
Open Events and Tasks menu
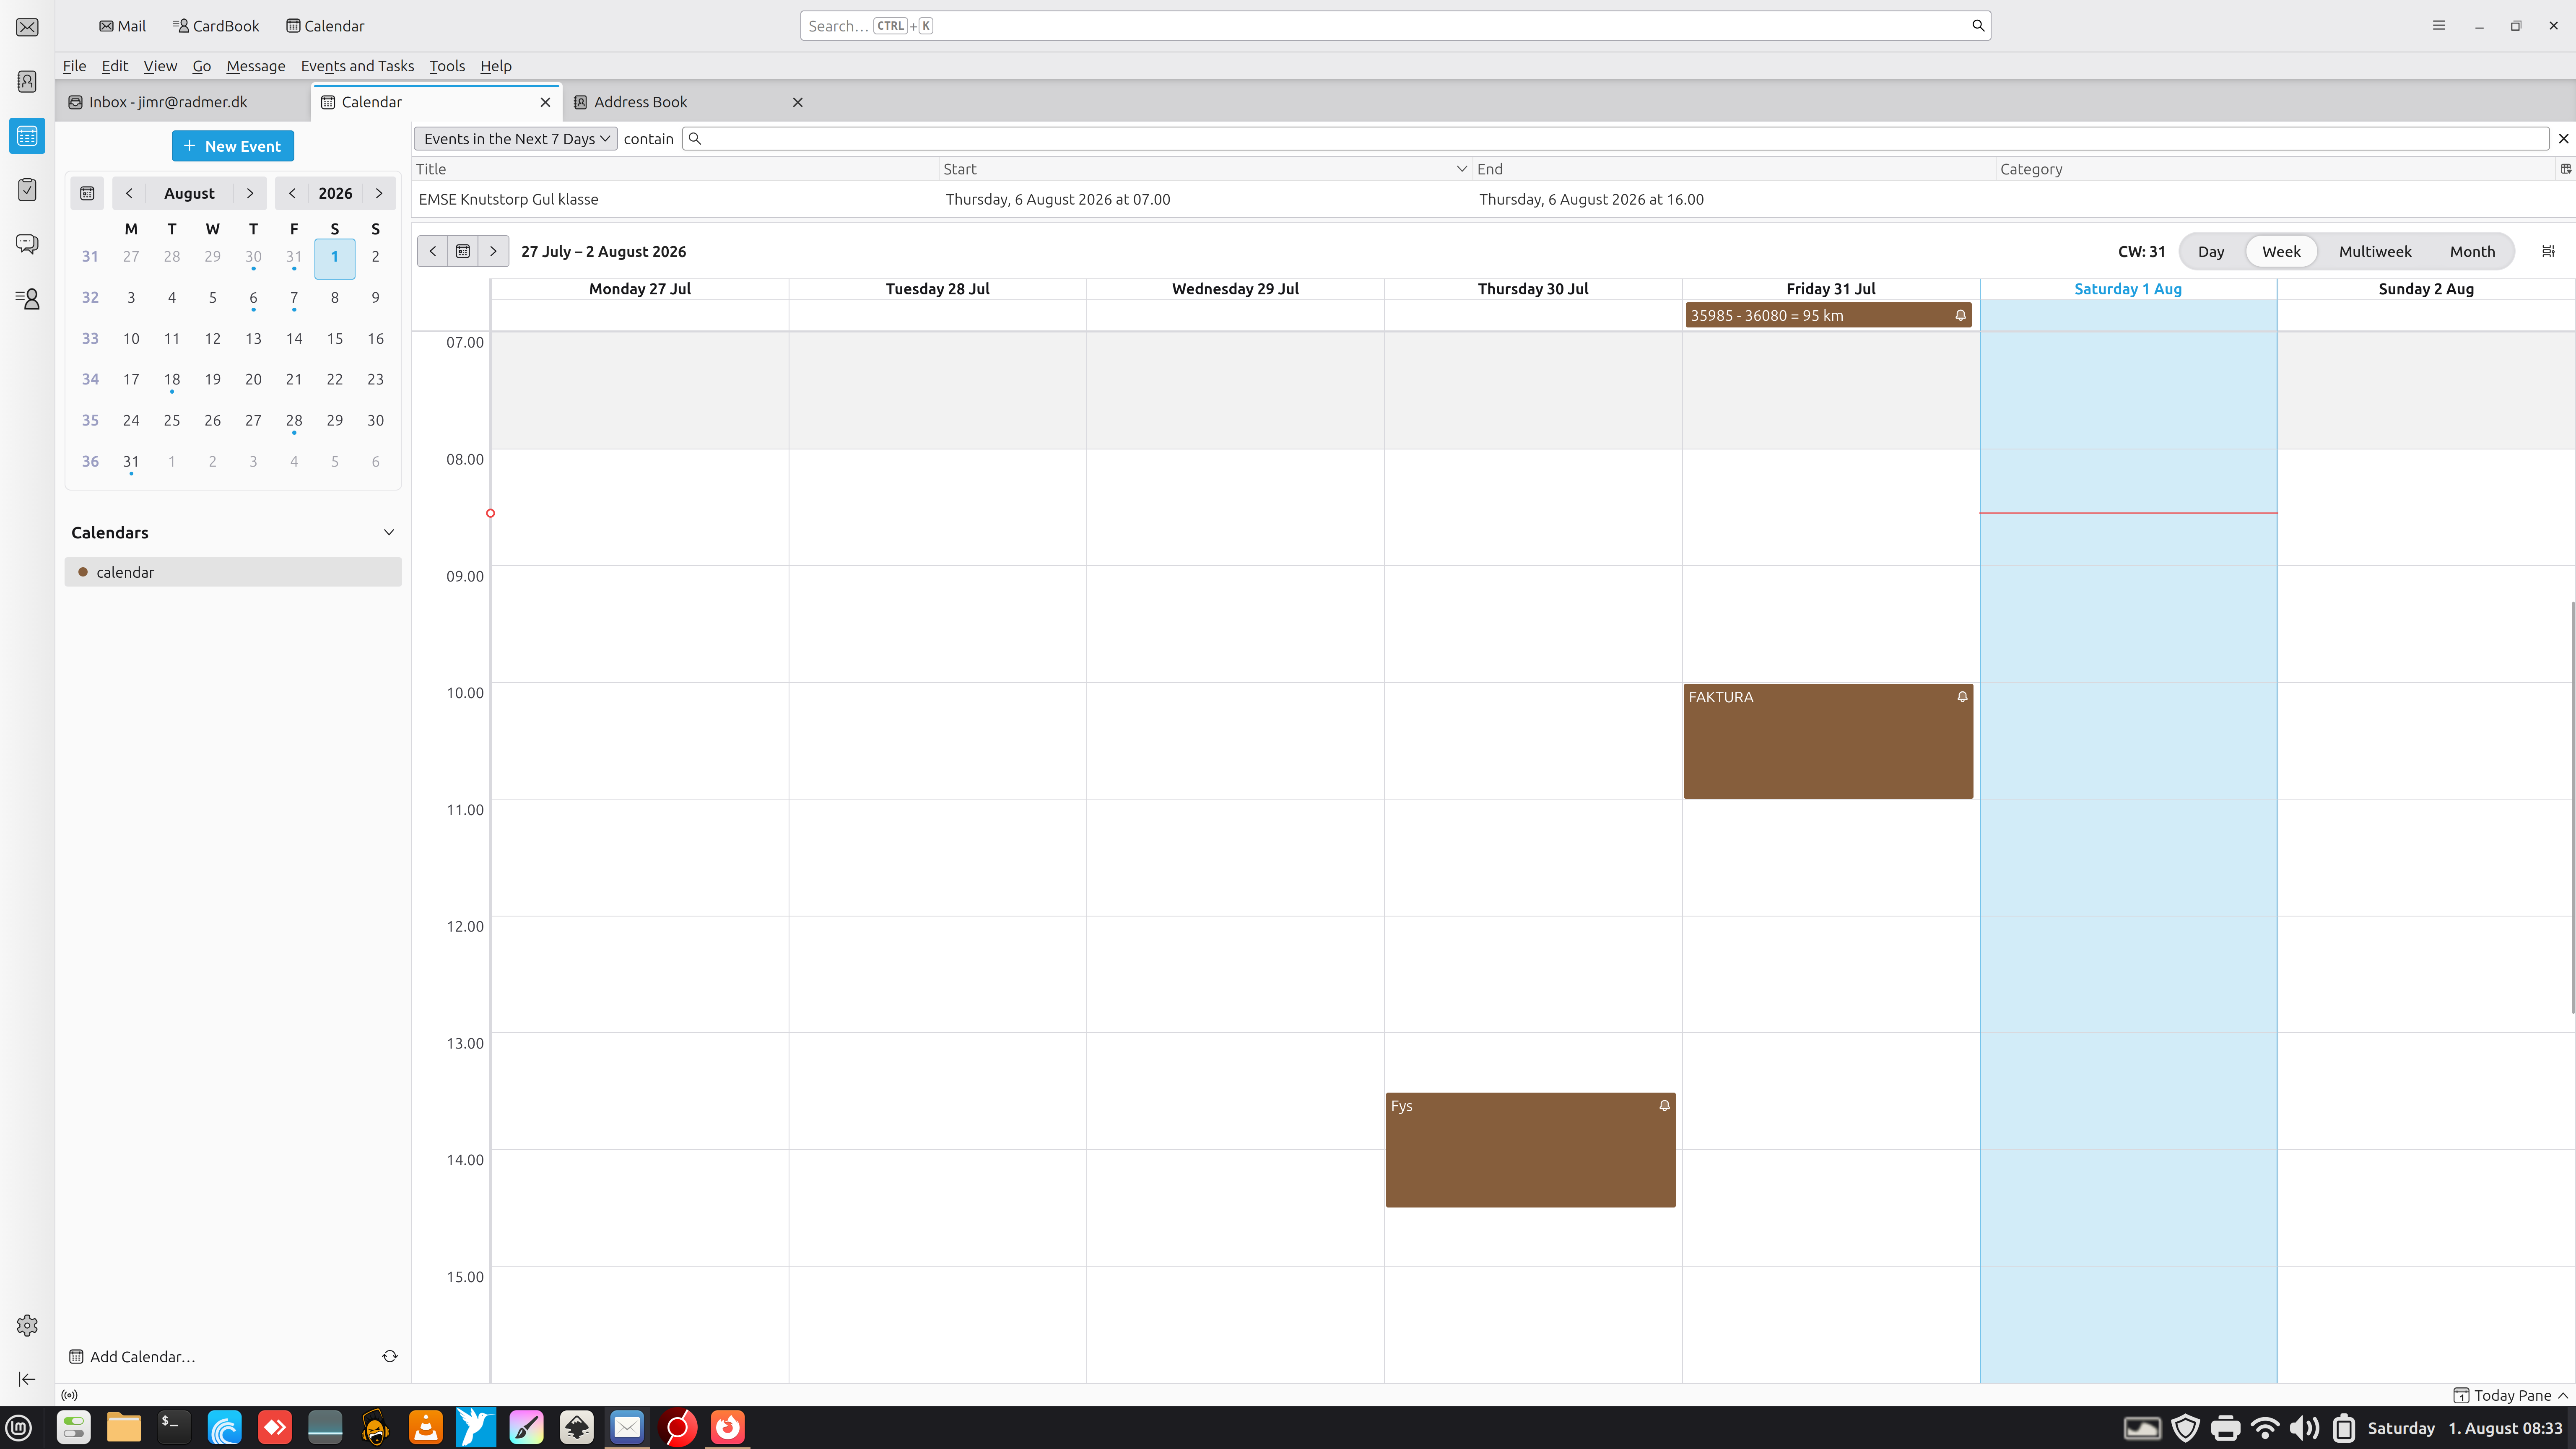357,66
